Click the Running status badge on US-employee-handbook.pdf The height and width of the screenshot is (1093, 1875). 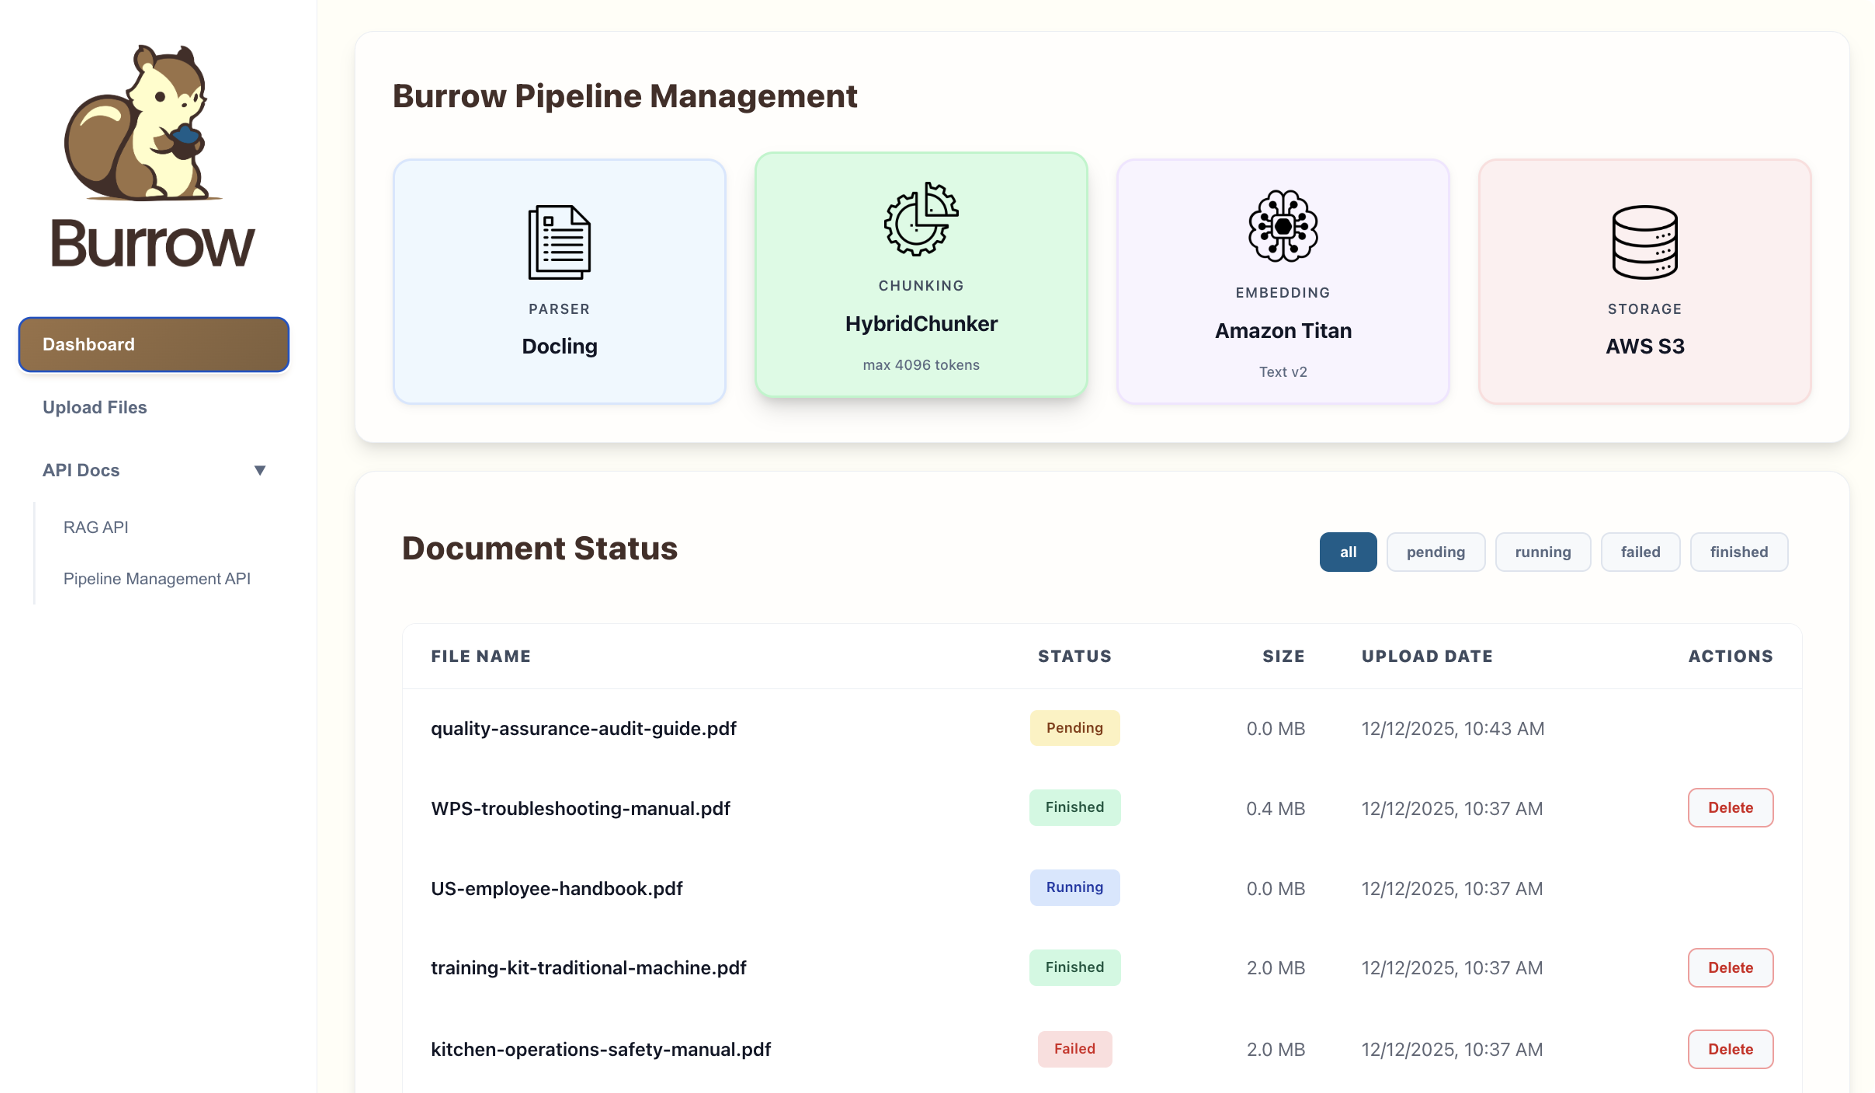(x=1074, y=887)
